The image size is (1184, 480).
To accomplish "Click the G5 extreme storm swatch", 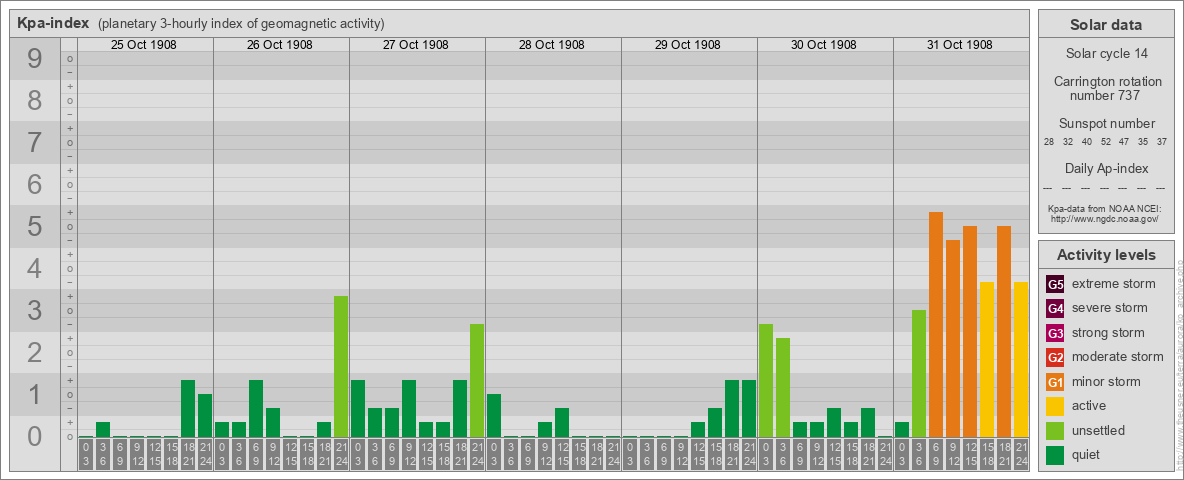I will click(1056, 284).
